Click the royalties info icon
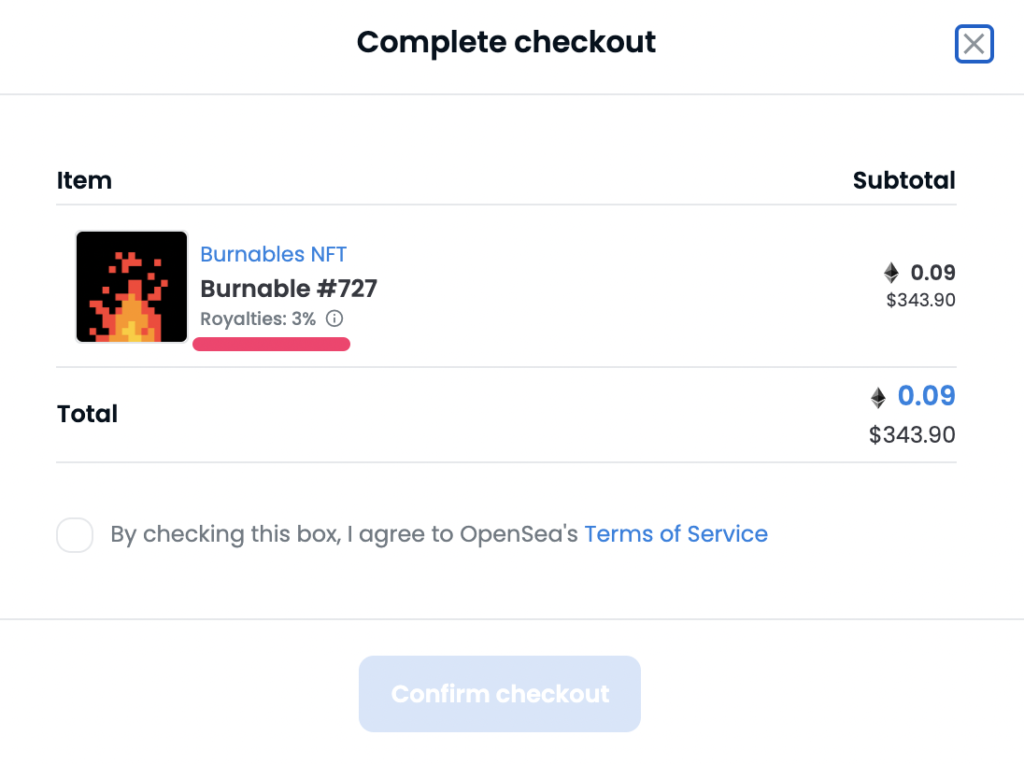The height and width of the screenshot is (764, 1024). (334, 319)
